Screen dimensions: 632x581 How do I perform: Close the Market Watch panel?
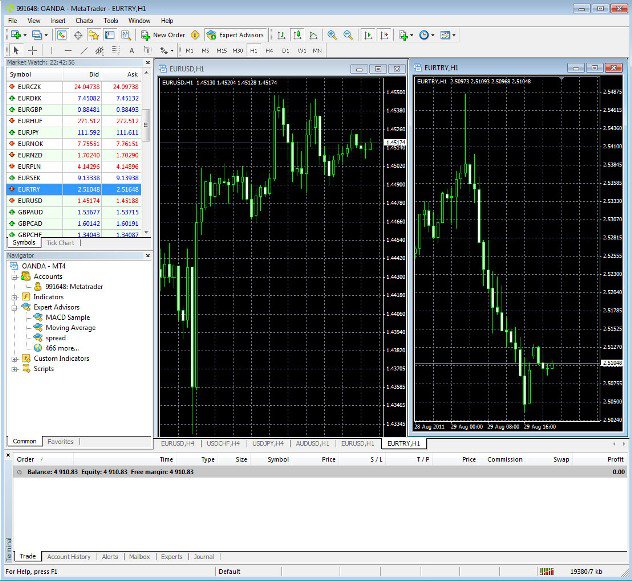(148, 62)
